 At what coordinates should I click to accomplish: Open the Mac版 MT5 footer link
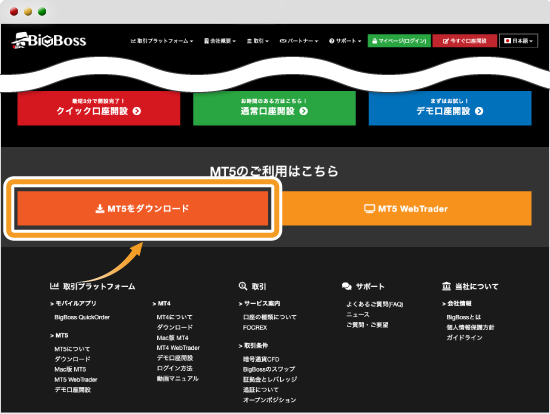70,369
